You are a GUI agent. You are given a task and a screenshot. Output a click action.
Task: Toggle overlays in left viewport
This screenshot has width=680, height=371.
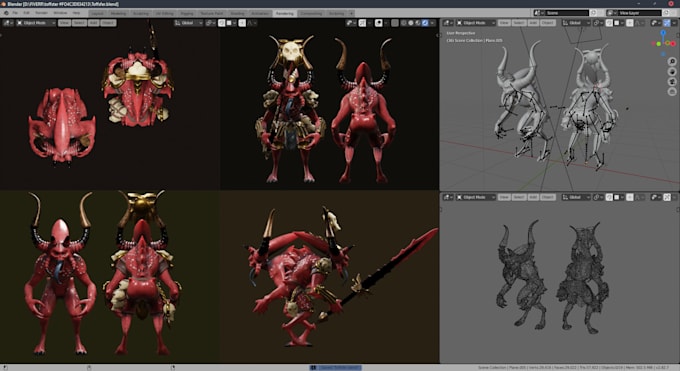[379, 23]
